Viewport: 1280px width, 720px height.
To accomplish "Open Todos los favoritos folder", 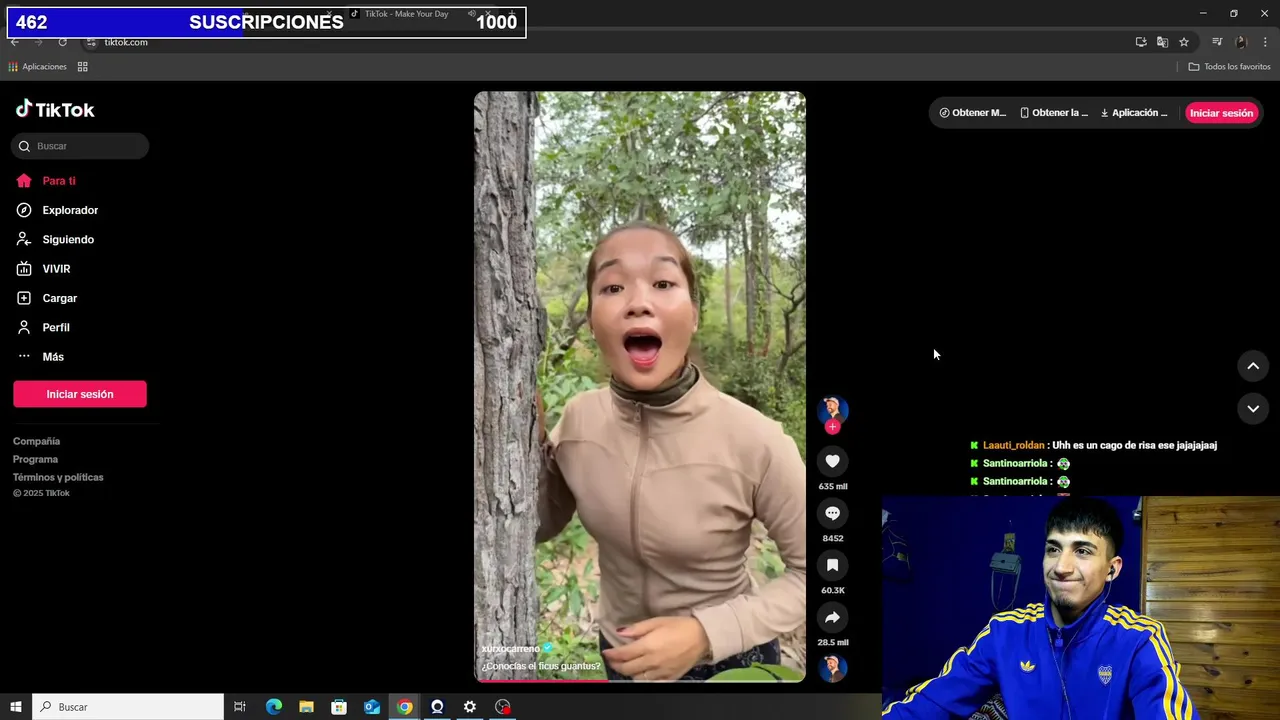I will click(x=1229, y=67).
